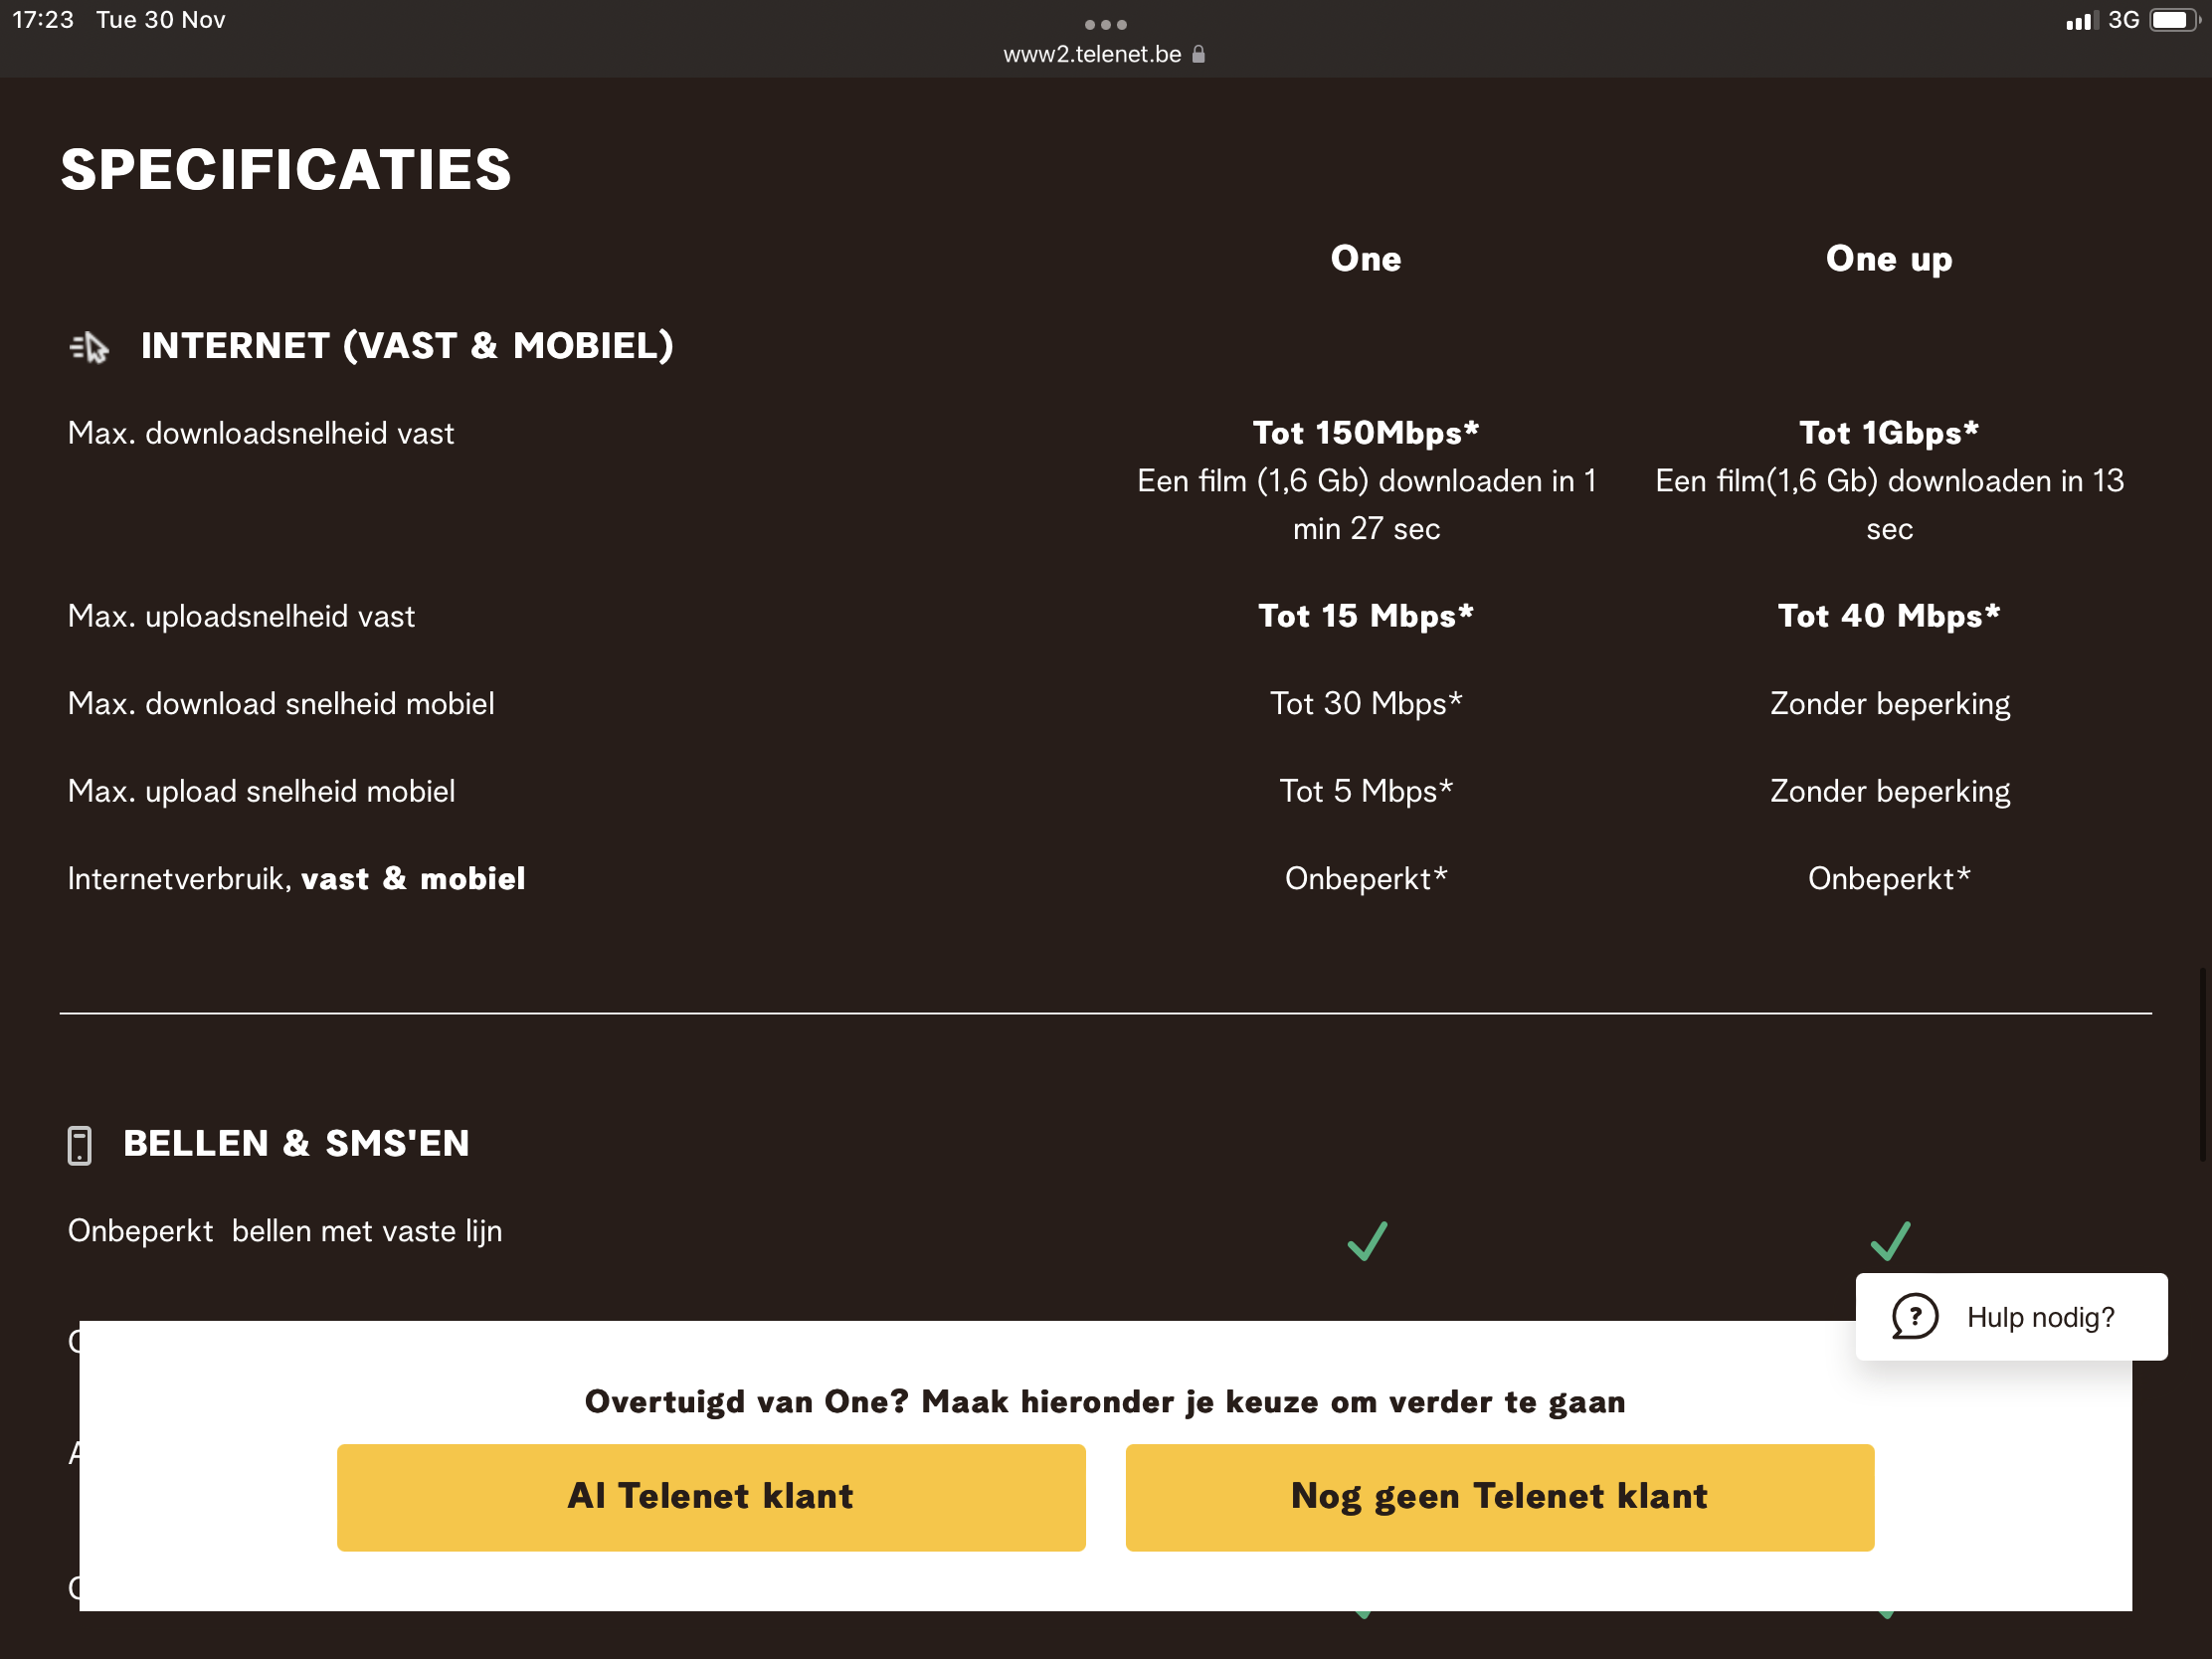Tap the www2.telenet.be address field
This screenshot has height=1659, width=2212.
(1092, 54)
